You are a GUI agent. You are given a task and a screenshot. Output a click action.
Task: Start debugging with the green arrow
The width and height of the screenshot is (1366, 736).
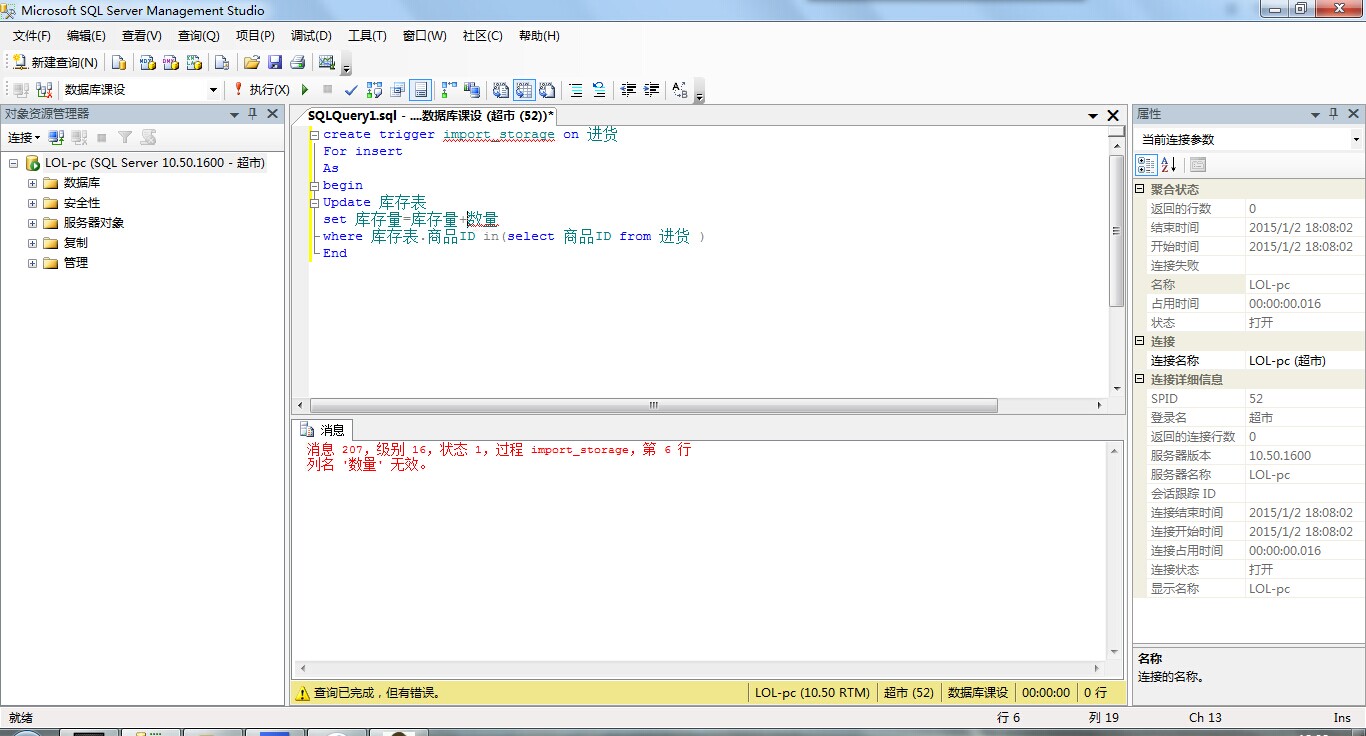point(305,90)
